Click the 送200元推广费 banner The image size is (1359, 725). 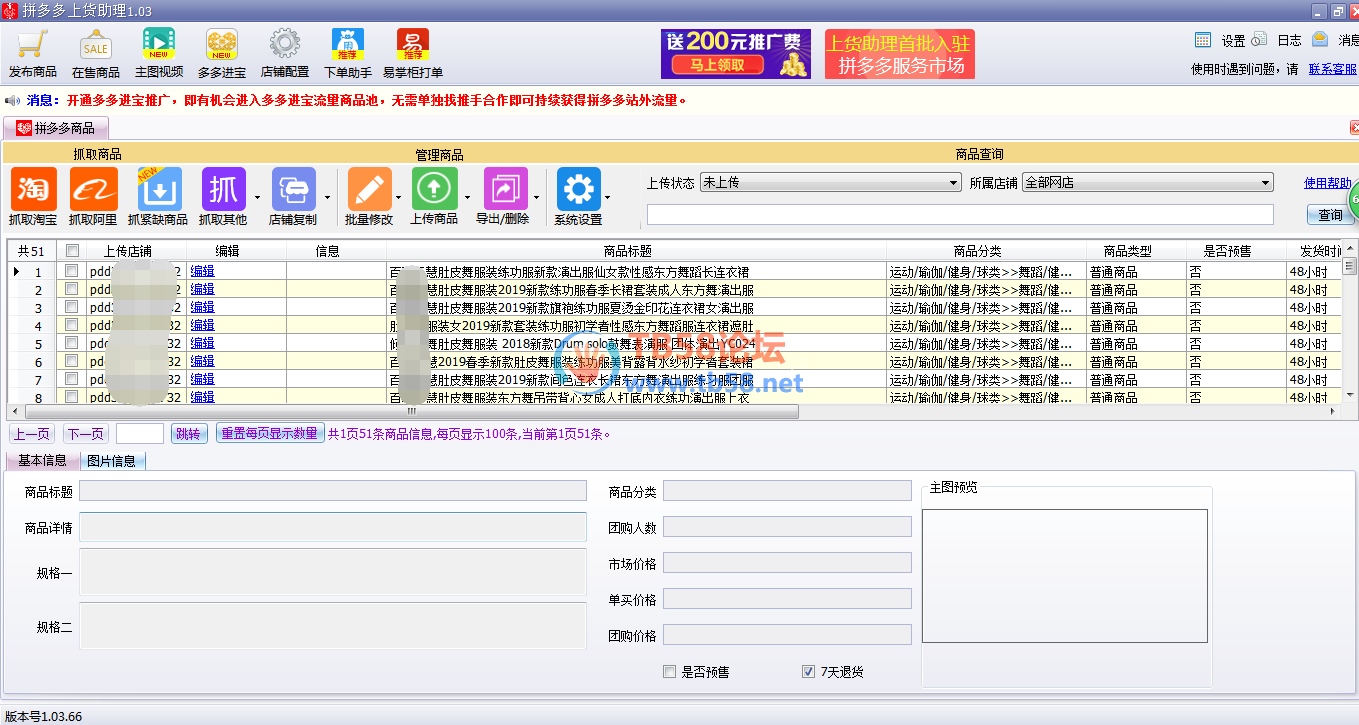click(735, 54)
